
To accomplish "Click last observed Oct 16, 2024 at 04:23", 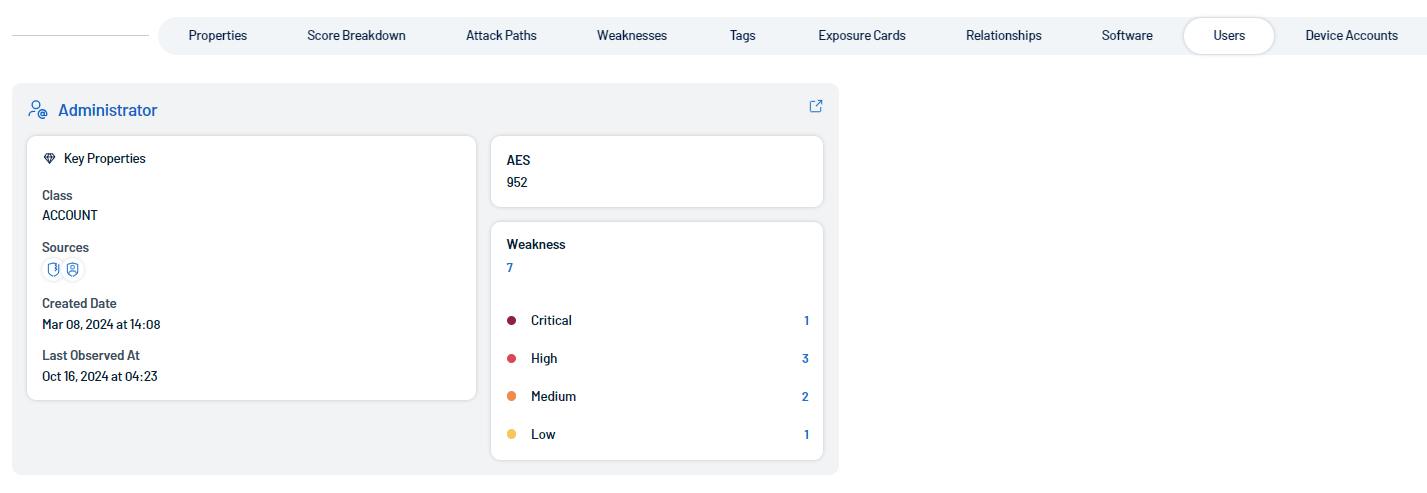I will tap(100, 377).
